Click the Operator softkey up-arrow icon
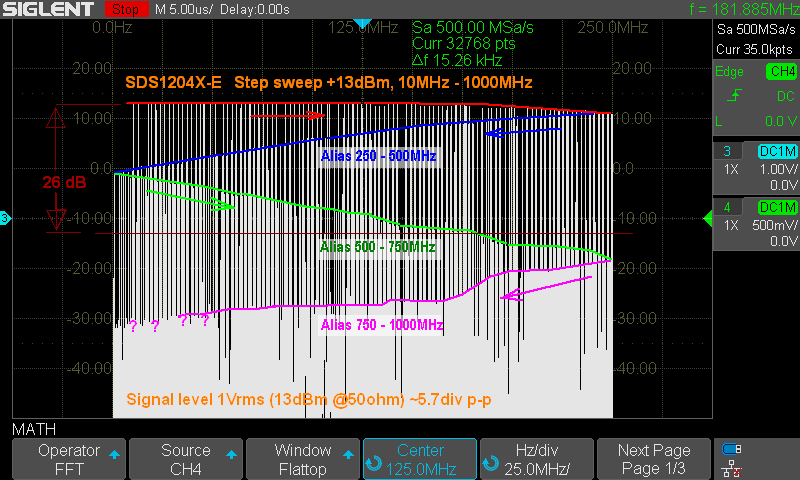Screen dimensions: 800x480 pos(114,454)
